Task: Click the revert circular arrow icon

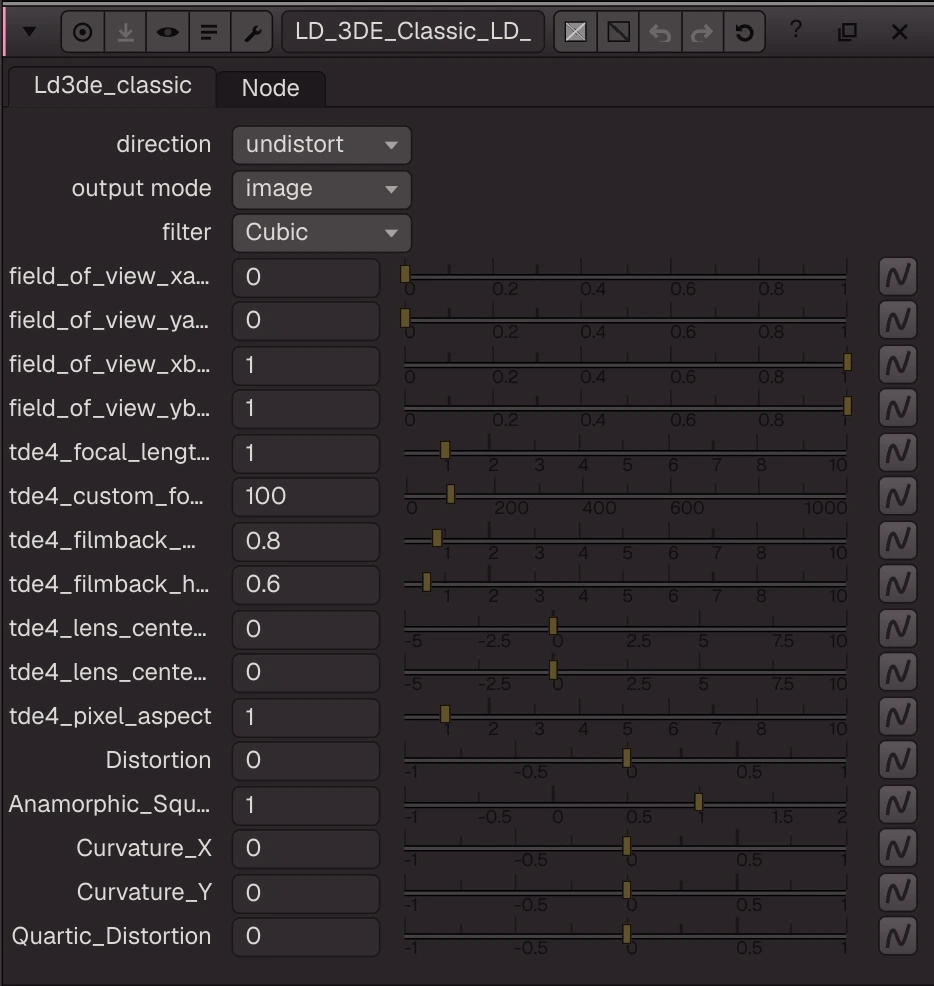Action: click(744, 32)
